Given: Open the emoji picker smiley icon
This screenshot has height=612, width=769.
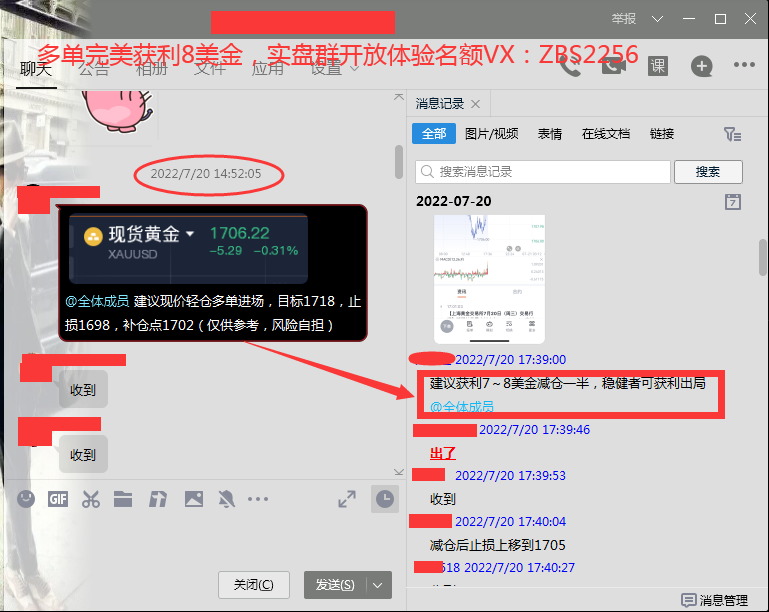Looking at the screenshot, I should click(x=26, y=499).
